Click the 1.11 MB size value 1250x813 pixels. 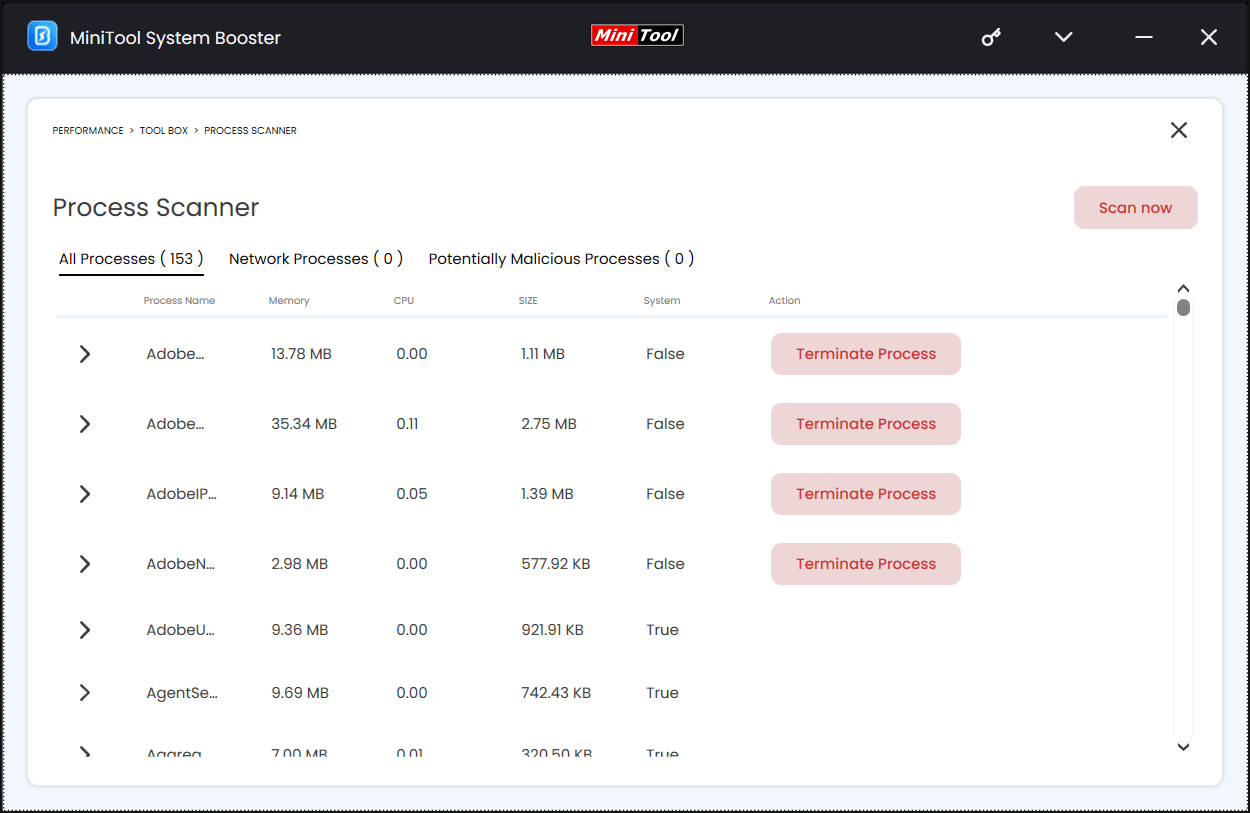pyautogui.click(x=543, y=354)
